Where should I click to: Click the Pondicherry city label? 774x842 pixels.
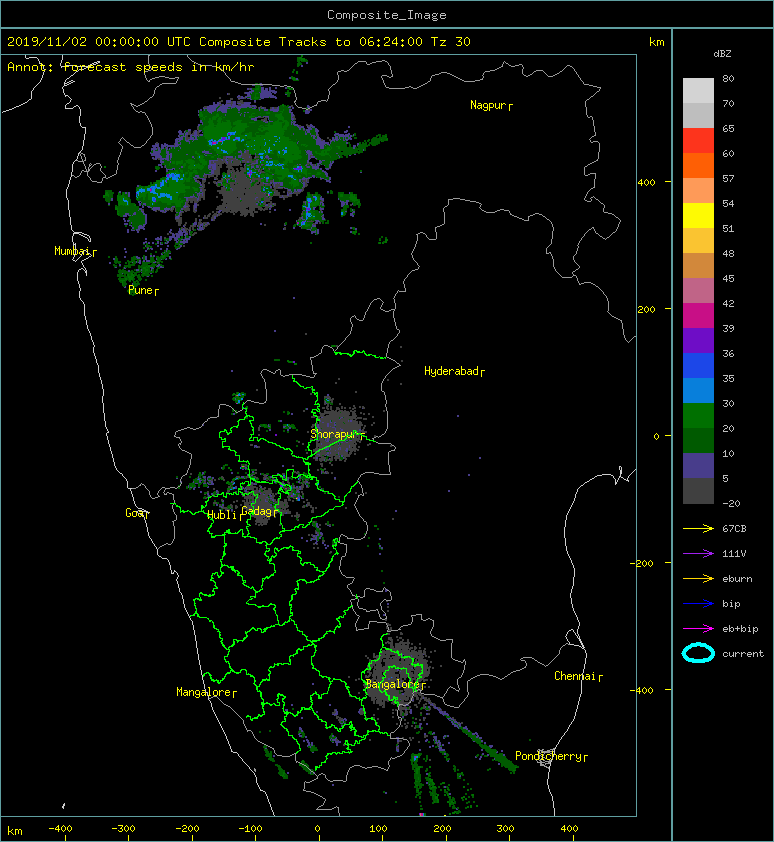(548, 756)
